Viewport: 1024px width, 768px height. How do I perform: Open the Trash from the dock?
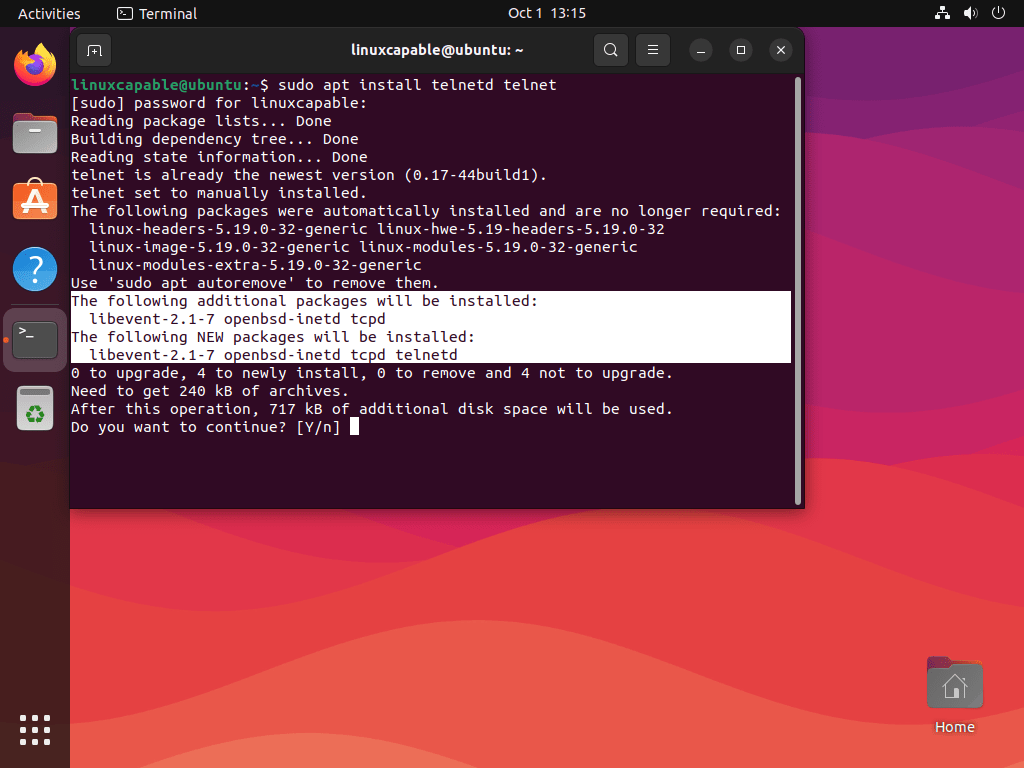point(34,408)
